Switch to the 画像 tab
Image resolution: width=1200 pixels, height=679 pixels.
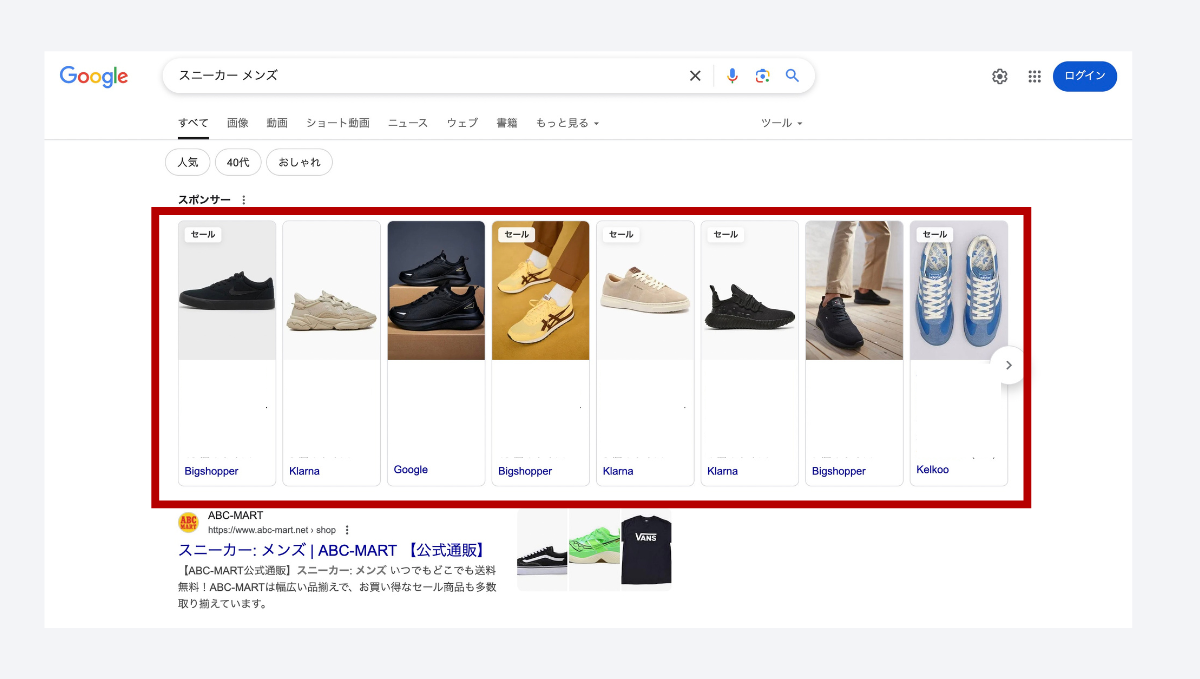[238, 123]
